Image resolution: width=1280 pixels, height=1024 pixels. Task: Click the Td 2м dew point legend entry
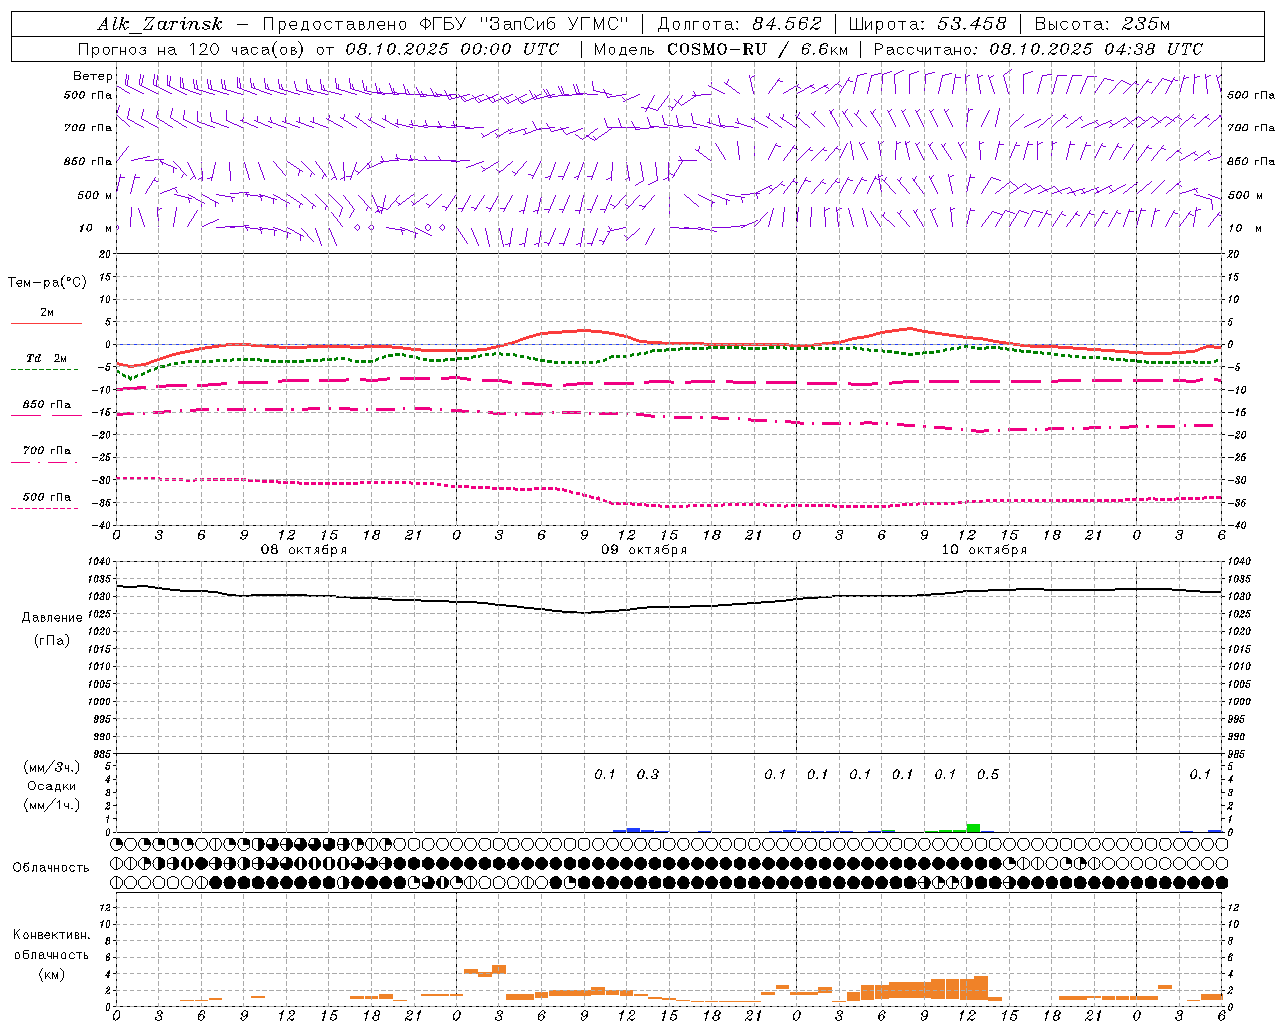(46, 358)
